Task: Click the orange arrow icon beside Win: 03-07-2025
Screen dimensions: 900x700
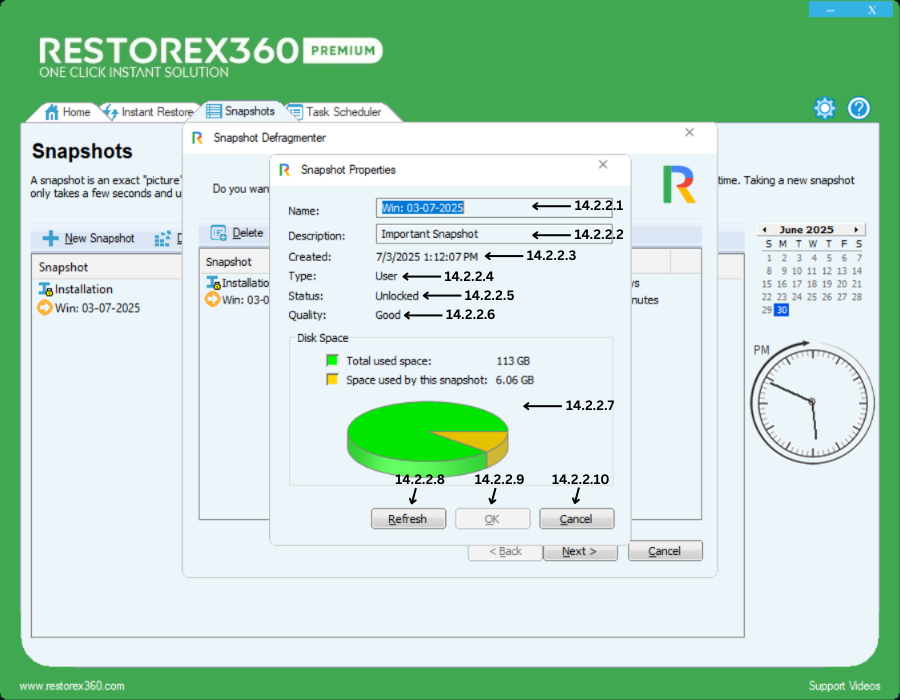Action: point(45,308)
